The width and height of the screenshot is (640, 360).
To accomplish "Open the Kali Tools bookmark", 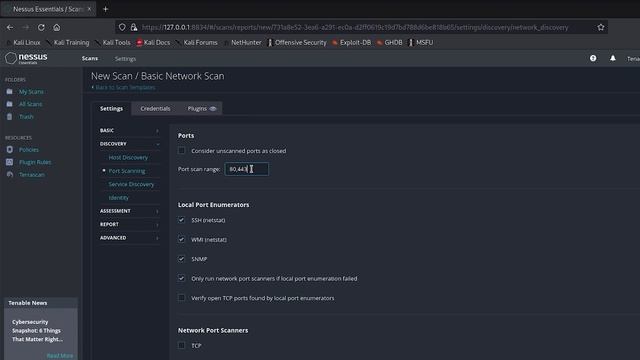I will point(113,42).
